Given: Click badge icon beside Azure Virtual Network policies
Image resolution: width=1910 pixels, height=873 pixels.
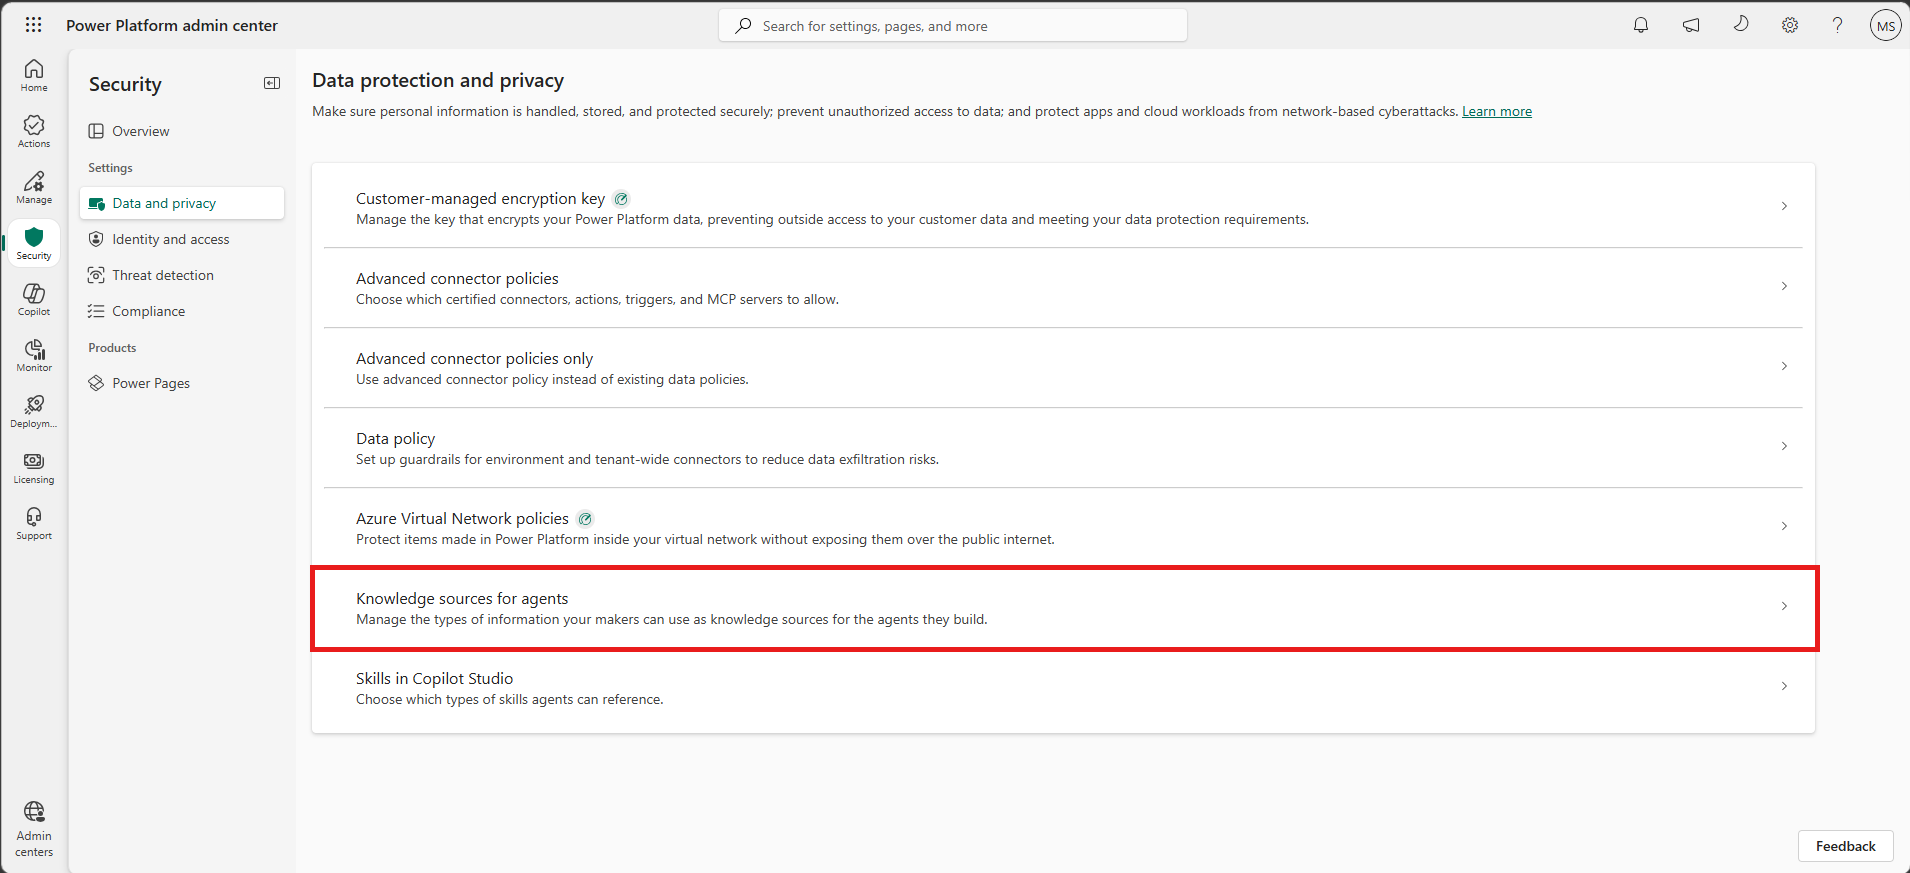Looking at the screenshot, I should pos(585,519).
